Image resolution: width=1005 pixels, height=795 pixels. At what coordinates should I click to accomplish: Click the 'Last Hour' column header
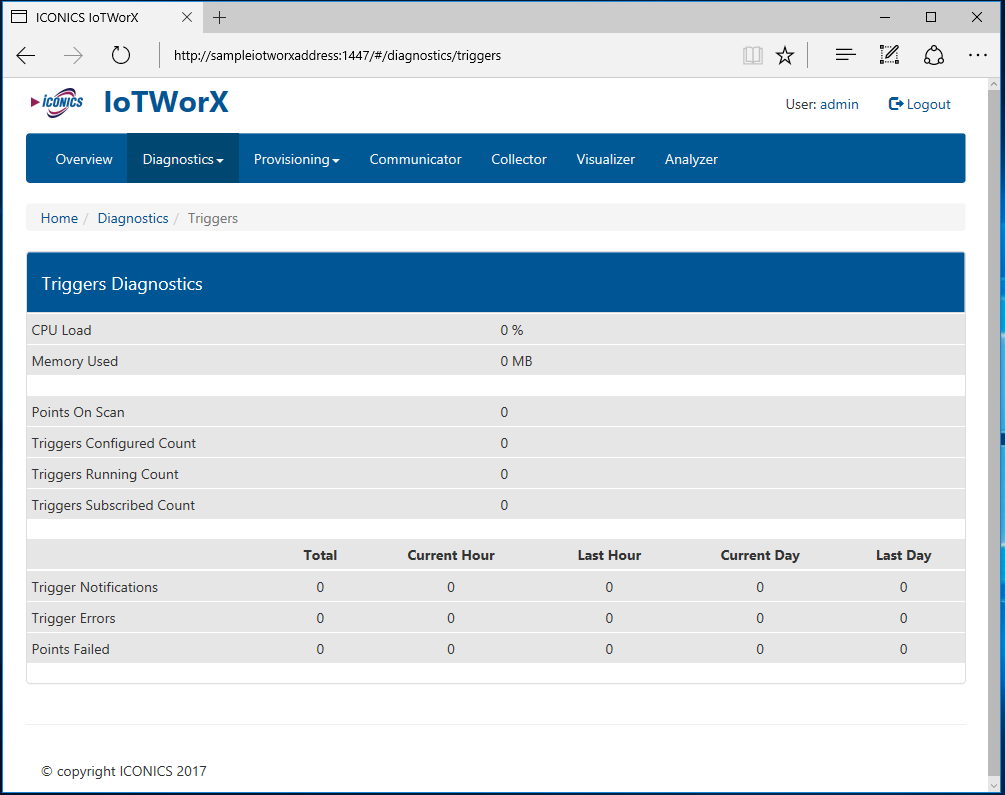[x=609, y=555]
